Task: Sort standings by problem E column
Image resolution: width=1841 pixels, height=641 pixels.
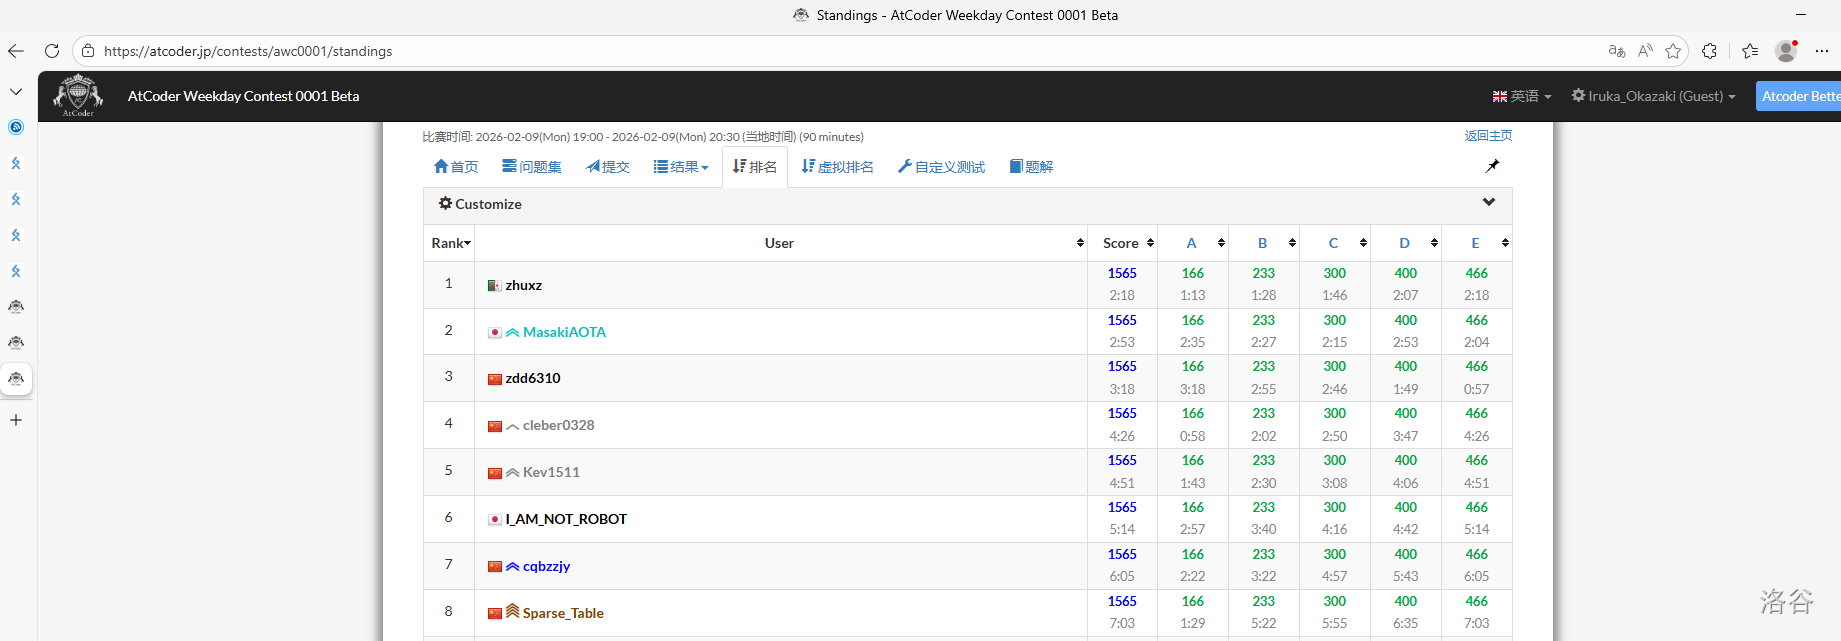Action: coord(1476,243)
